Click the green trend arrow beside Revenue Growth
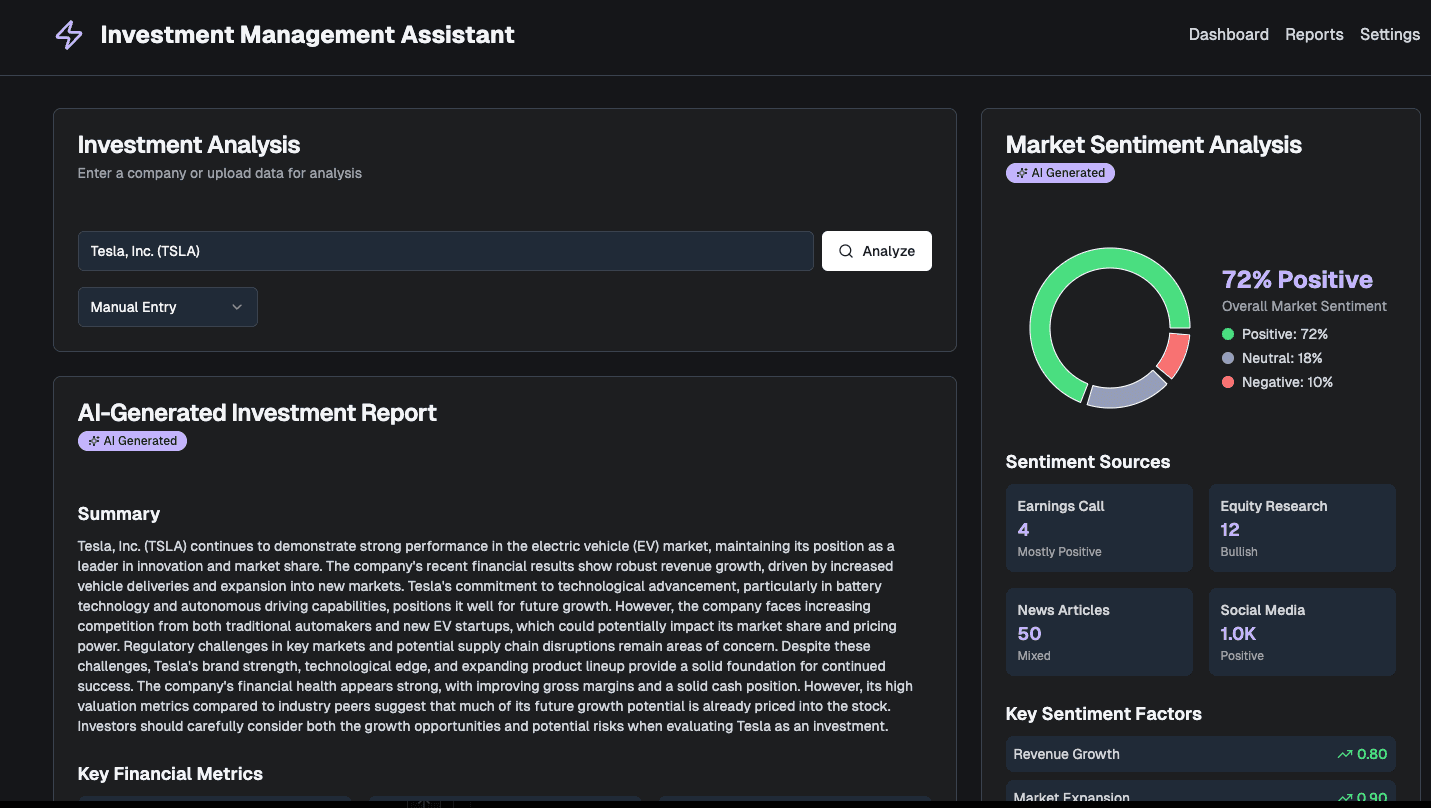Viewport: 1431px width, 808px height. coord(1345,753)
